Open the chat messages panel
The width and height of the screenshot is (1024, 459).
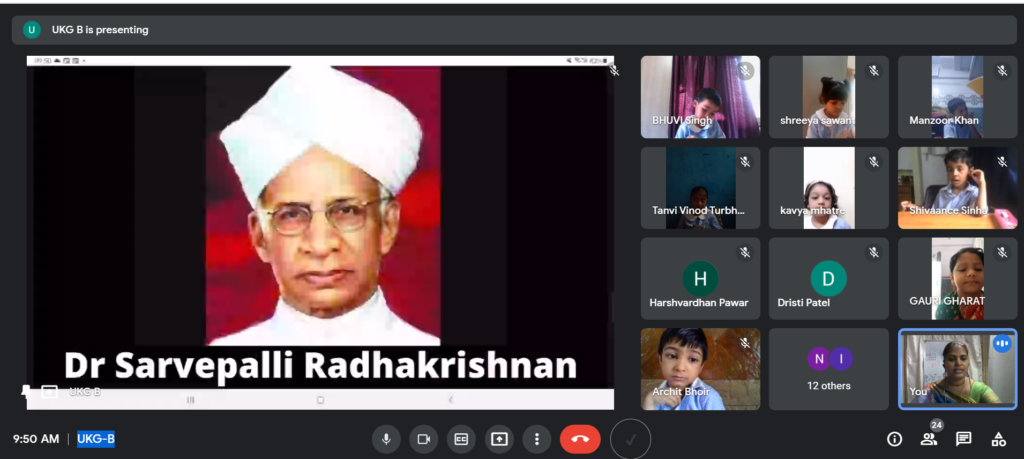point(964,439)
